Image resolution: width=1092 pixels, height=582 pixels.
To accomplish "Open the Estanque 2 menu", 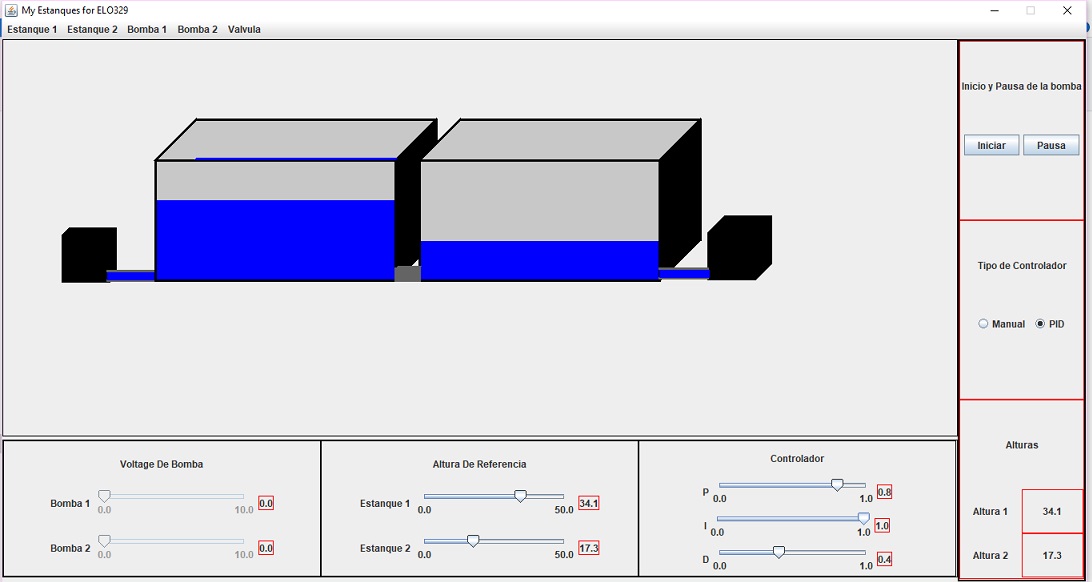I will [93, 30].
